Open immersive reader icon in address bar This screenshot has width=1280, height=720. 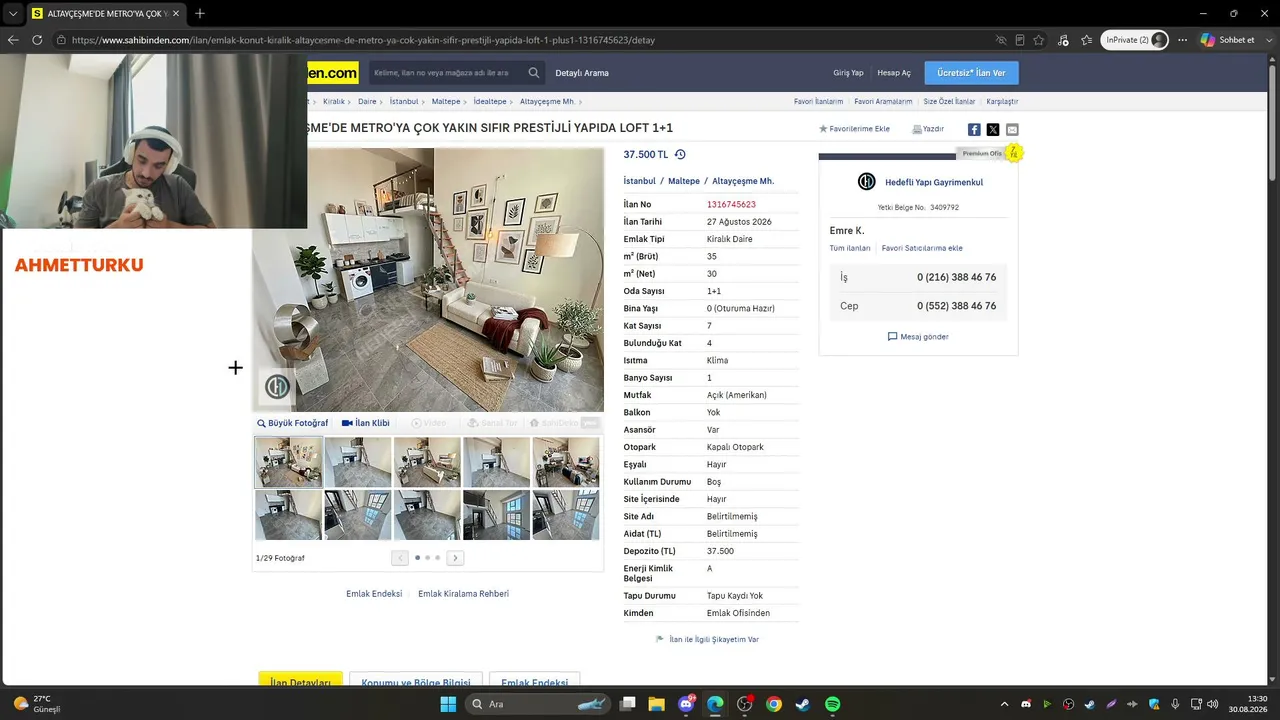pos(1020,40)
